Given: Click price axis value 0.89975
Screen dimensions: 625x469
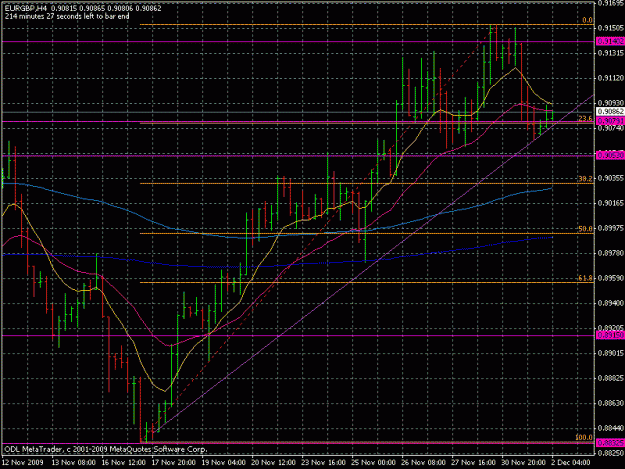Looking at the screenshot, I should 611,228.
